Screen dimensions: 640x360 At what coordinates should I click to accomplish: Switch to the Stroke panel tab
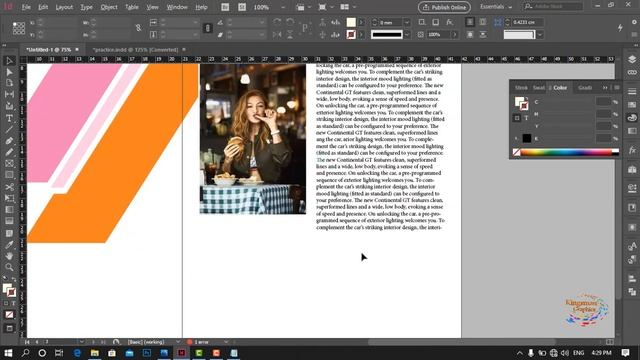[x=521, y=88]
